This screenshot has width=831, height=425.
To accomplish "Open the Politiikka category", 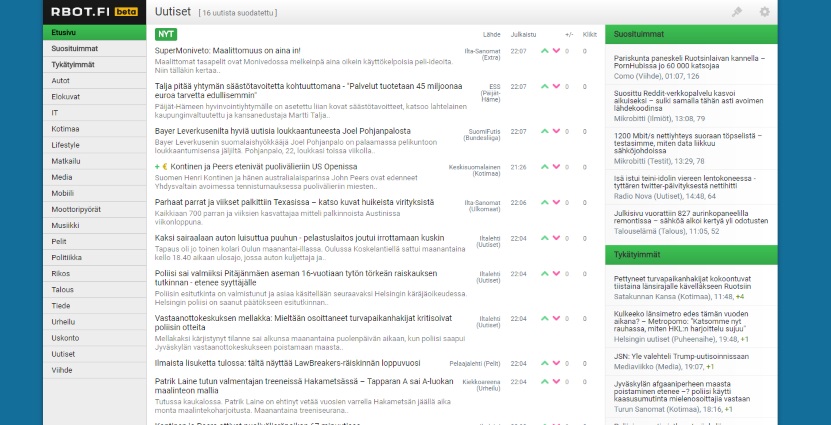I will tap(94, 258).
